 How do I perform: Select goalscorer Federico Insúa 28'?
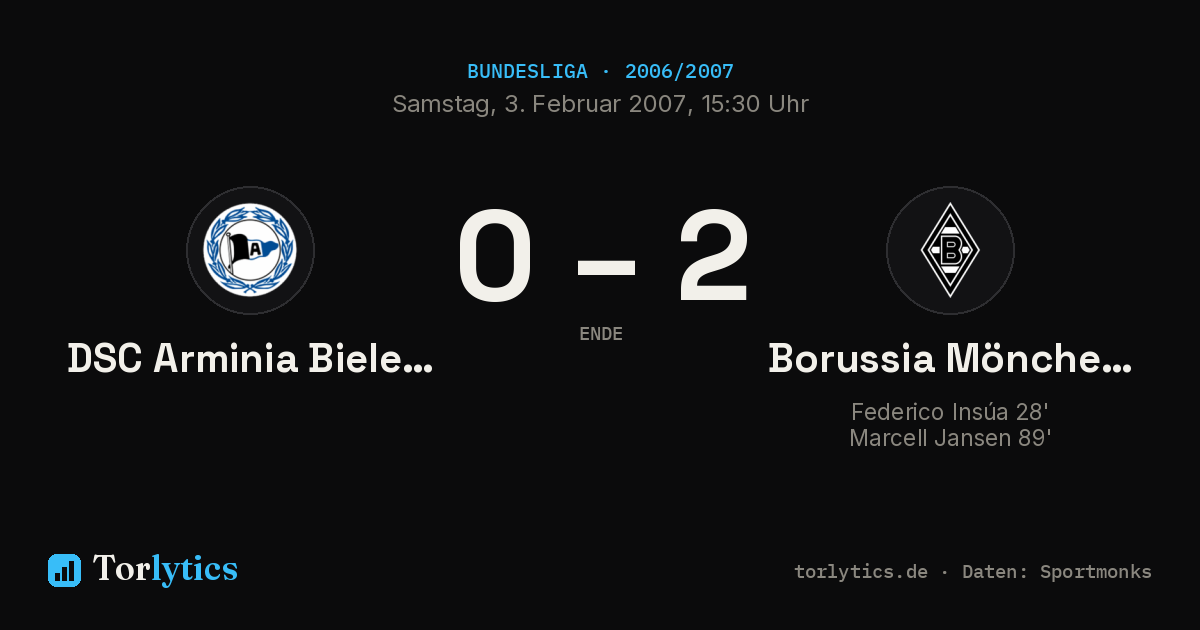(950, 412)
